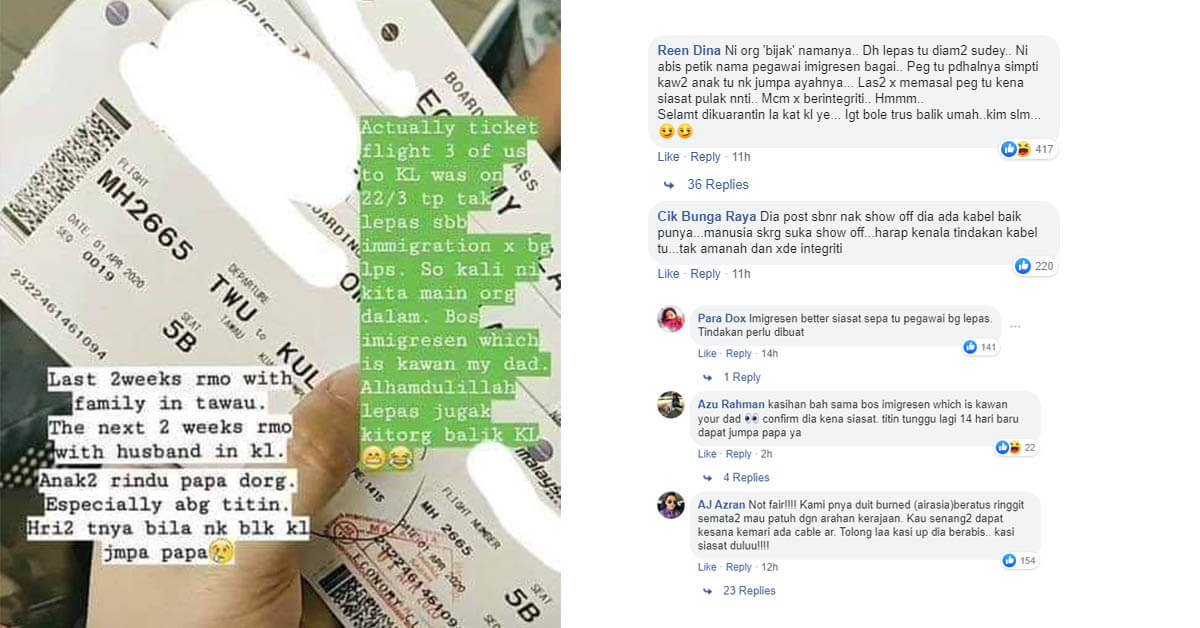This screenshot has width=1200, height=628.
Task: Open more options beside Para Dox's comment
Action: click(x=1015, y=326)
